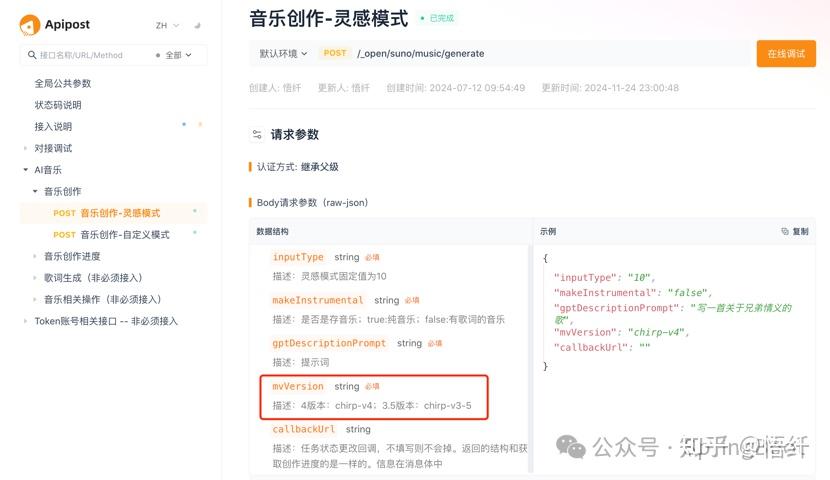830x480 pixels.
Task: Open the ZH language dropdown
Action: [x=167, y=25]
